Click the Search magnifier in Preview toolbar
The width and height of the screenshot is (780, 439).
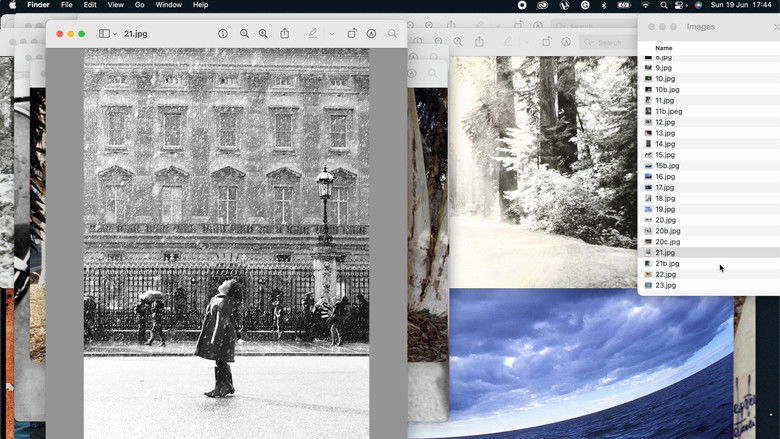392,34
